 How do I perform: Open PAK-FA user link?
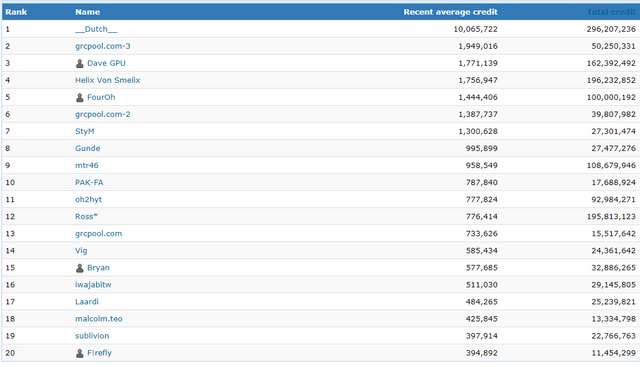(x=89, y=182)
